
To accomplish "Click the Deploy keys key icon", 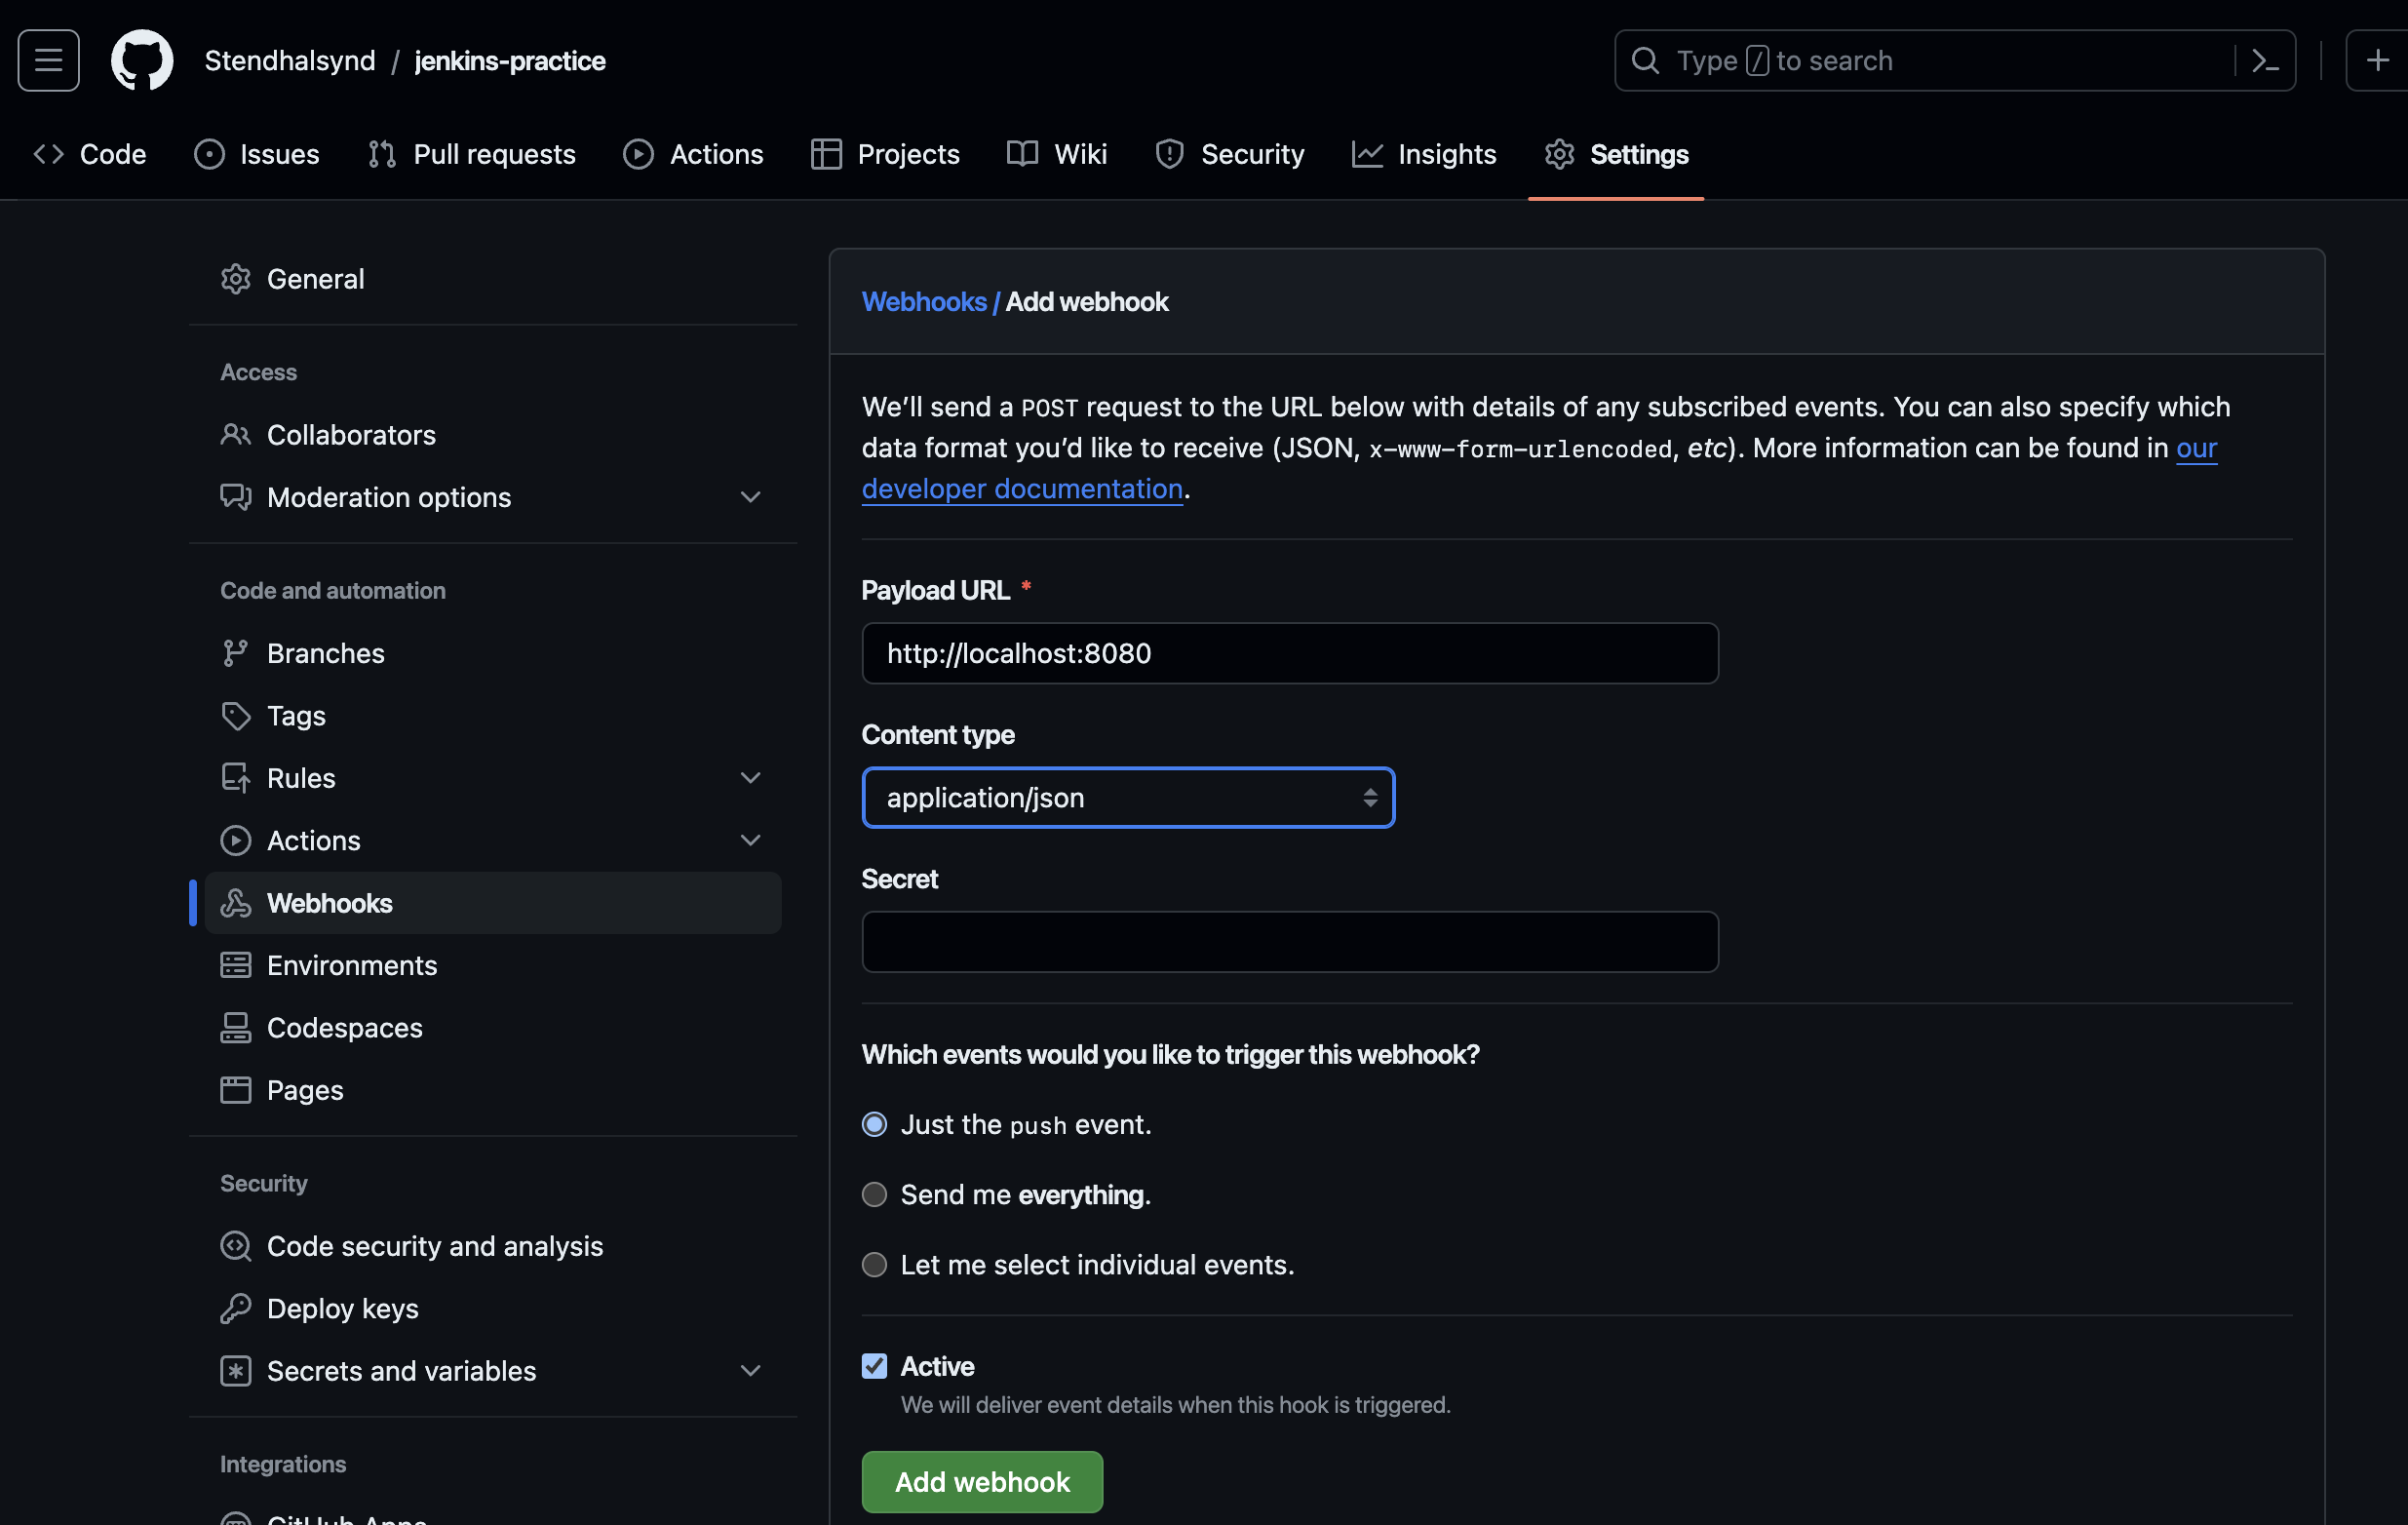I will [235, 1308].
